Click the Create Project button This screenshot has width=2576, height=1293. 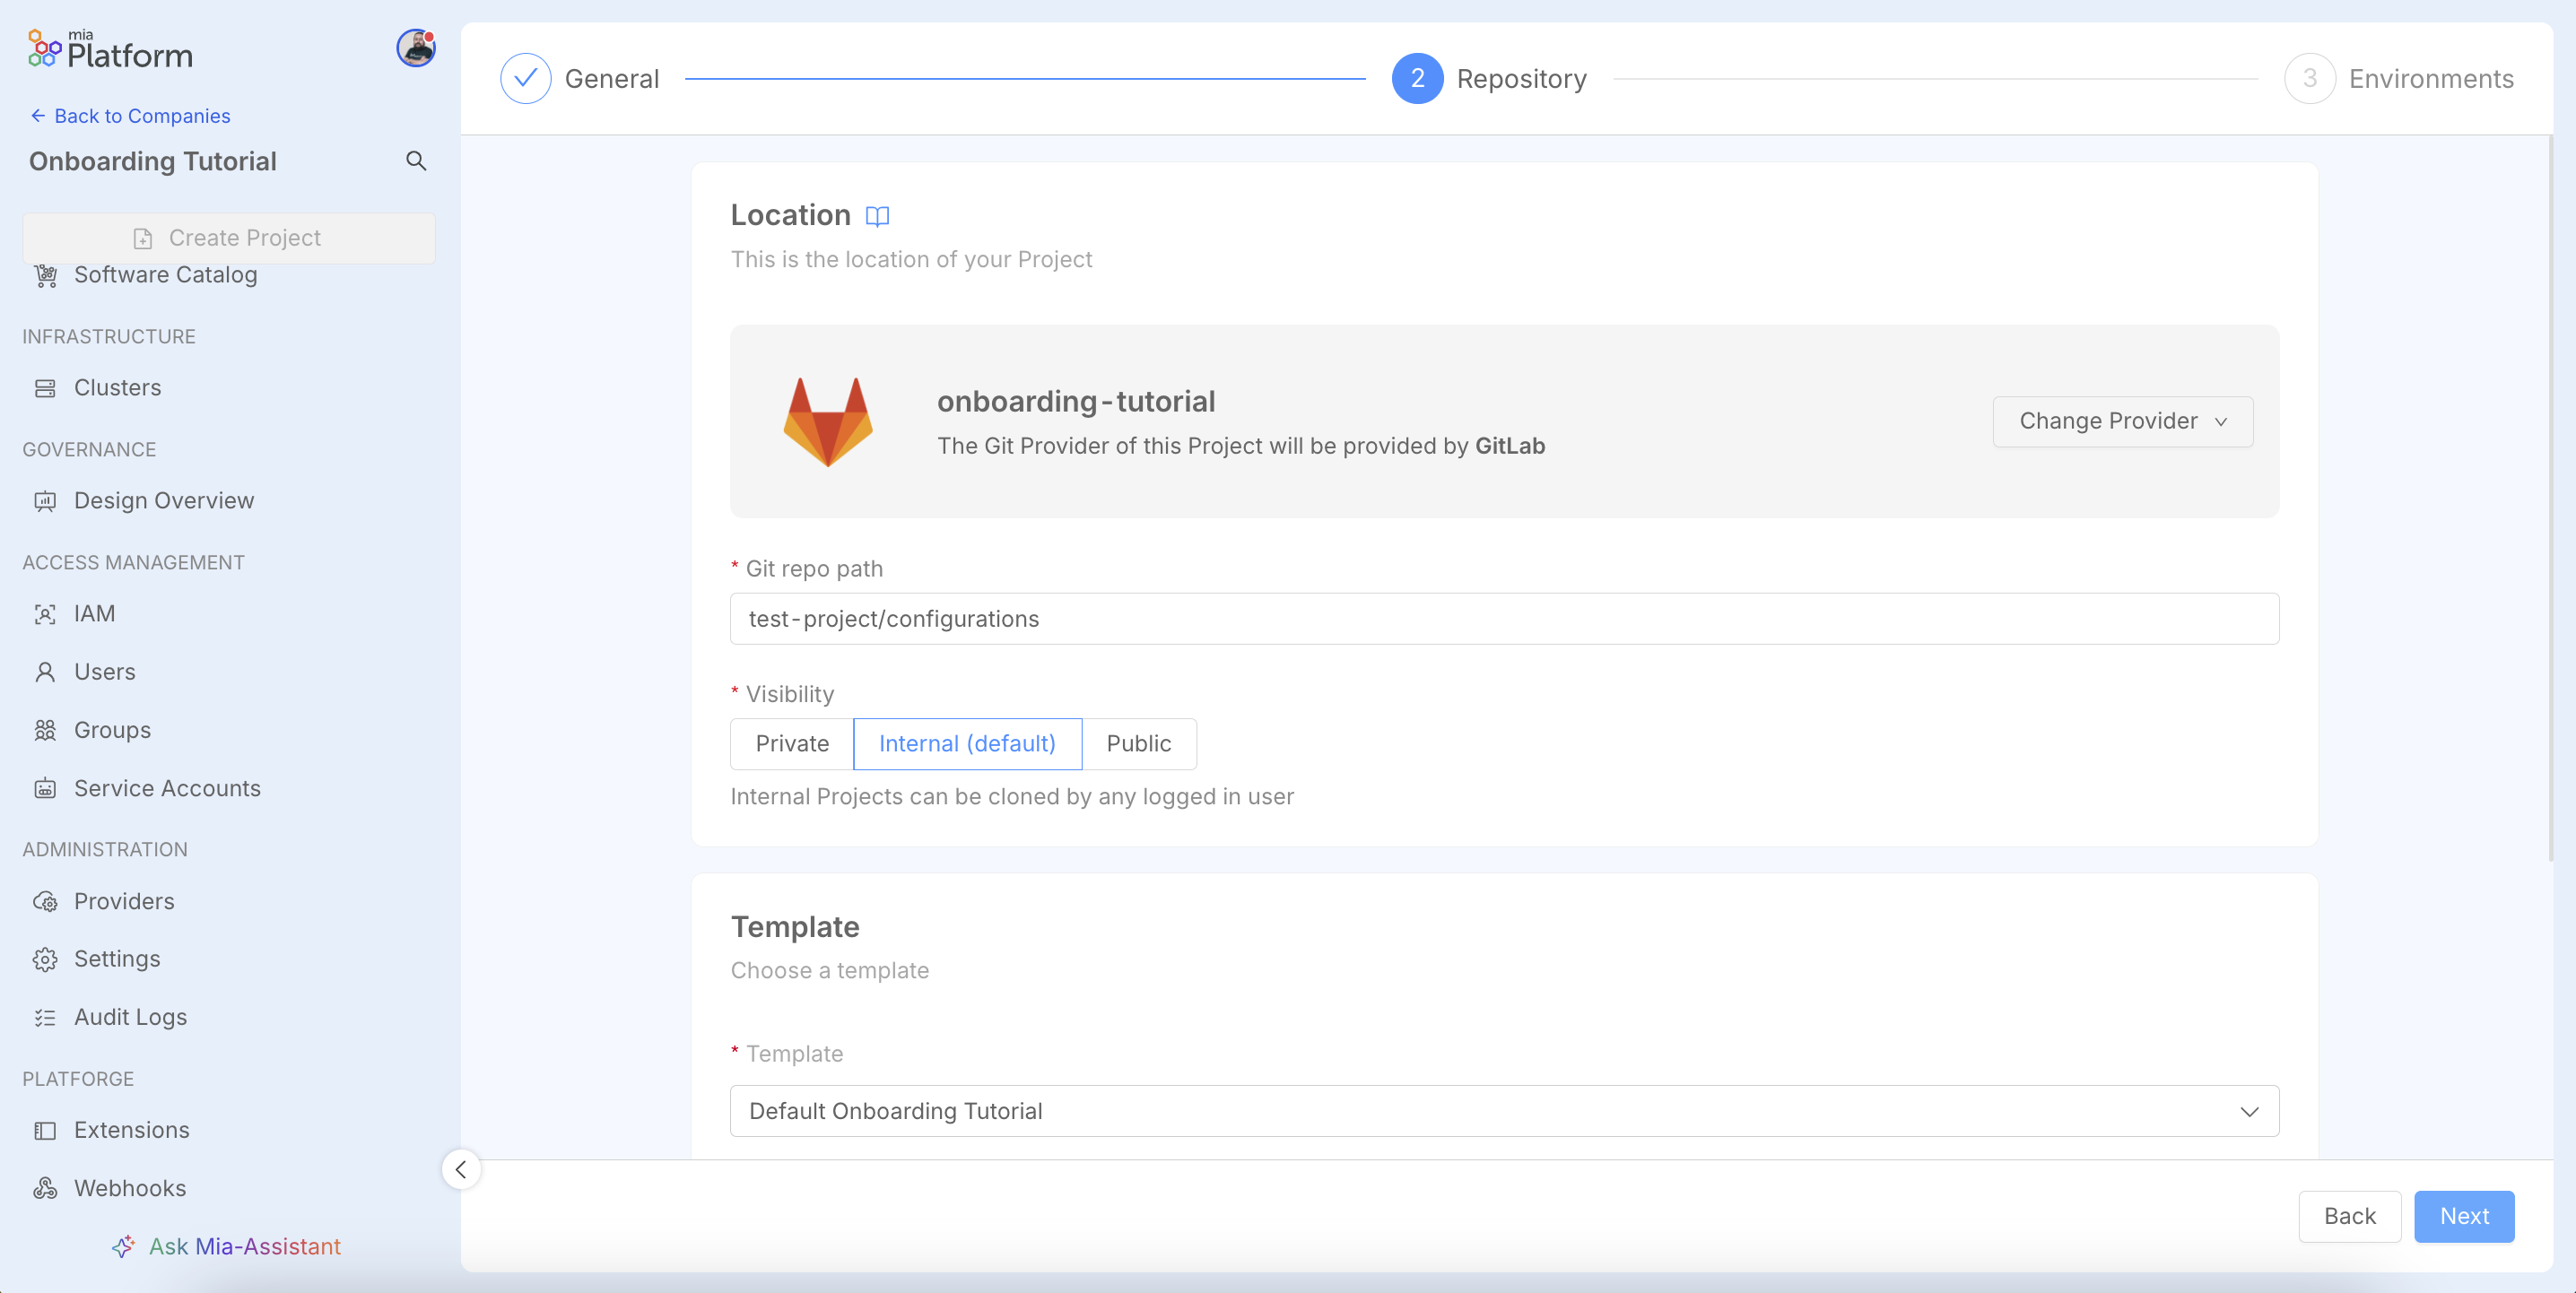coord(229,238)
